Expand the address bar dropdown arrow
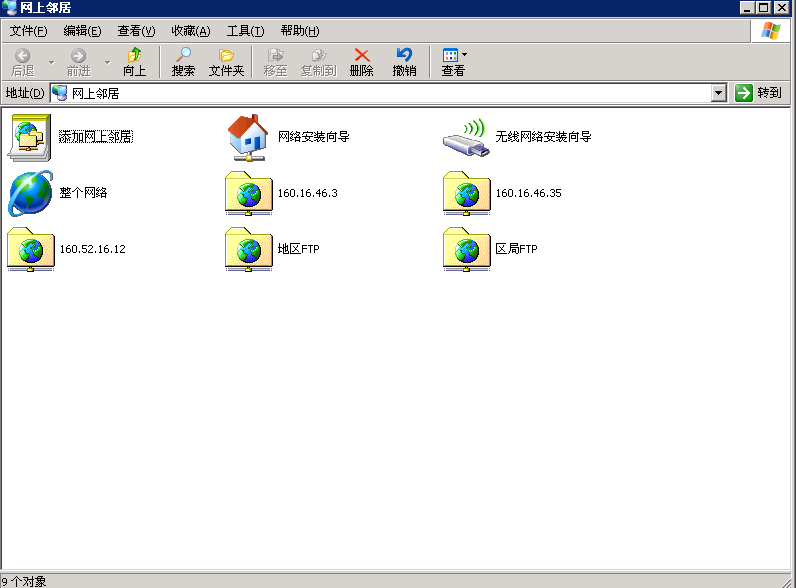 click(718, 93)
